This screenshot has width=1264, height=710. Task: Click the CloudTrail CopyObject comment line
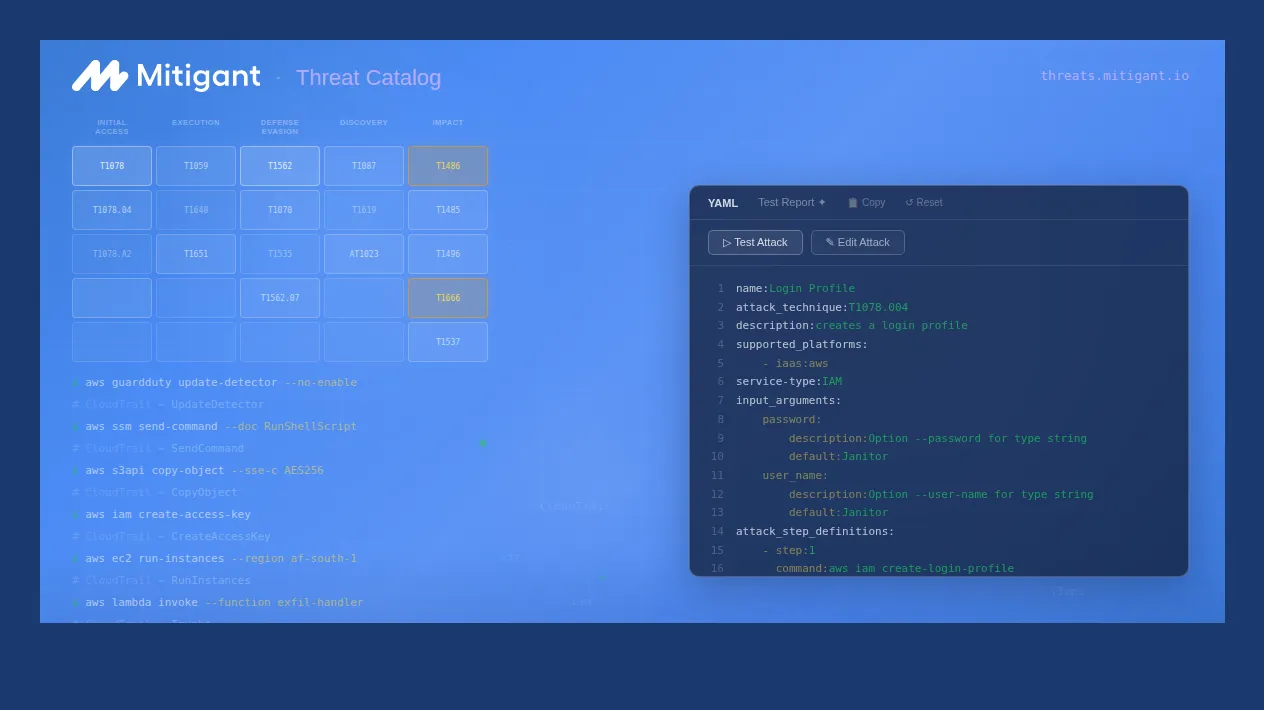155,492
